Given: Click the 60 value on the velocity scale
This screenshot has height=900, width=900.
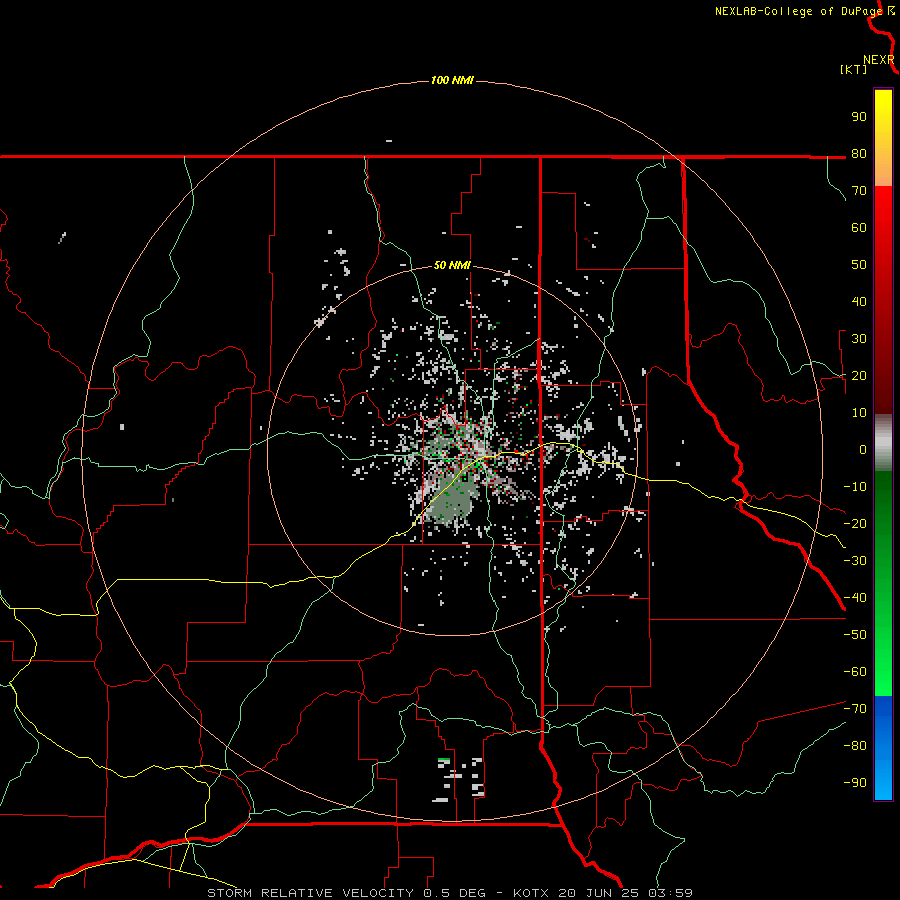Looking at the screenshot, I should 859,227.
